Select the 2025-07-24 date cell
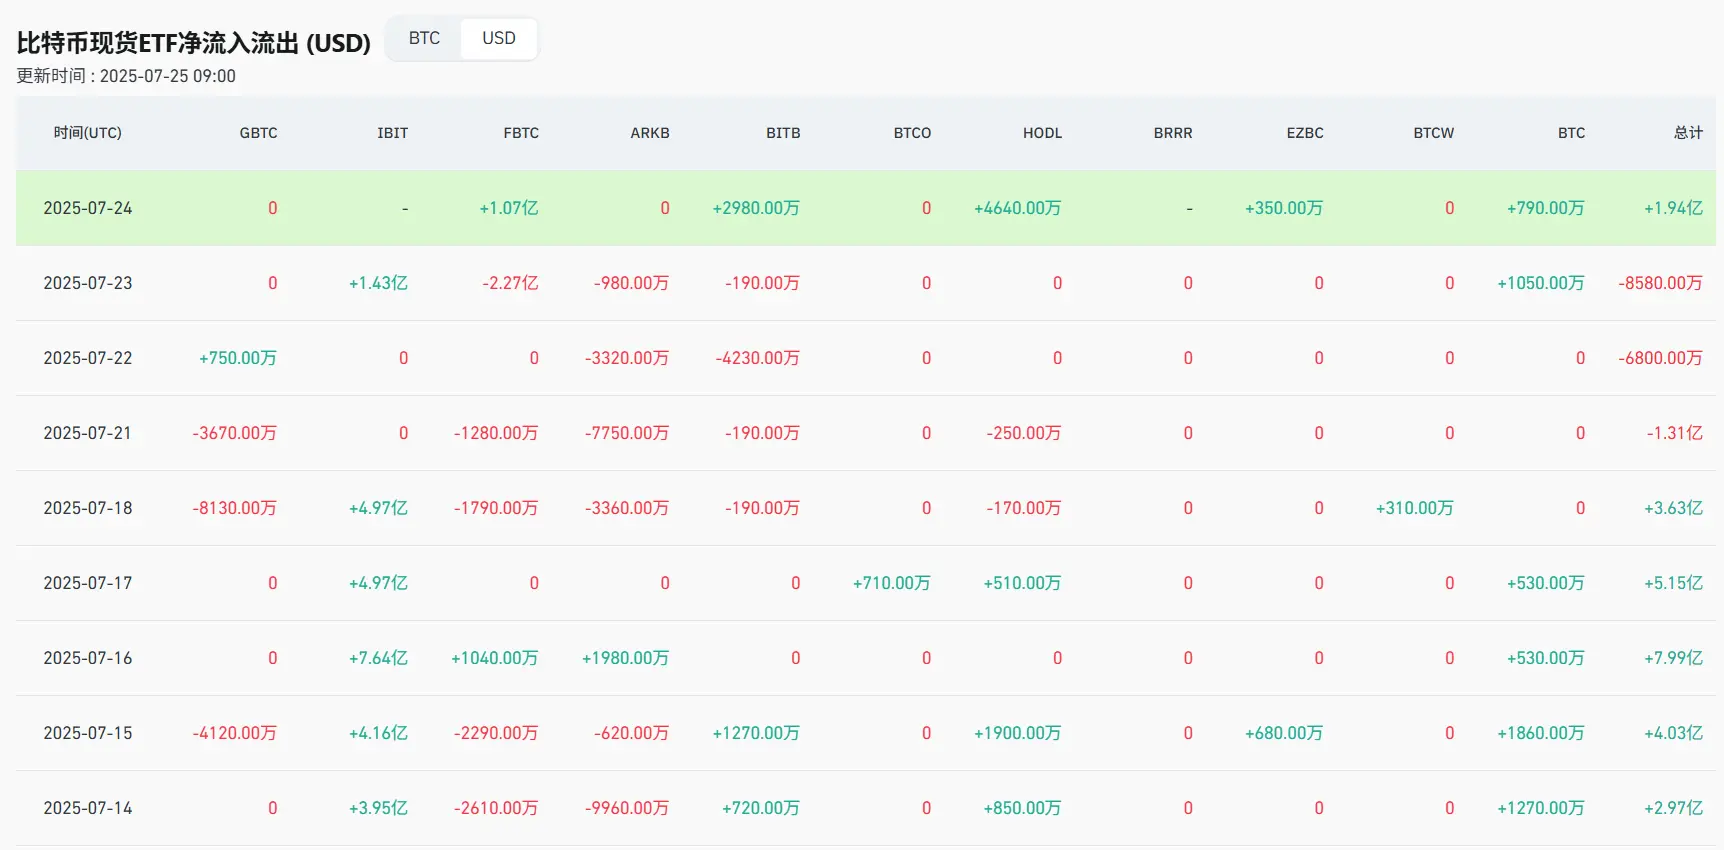This screenshot has width=1724, height=850. [88, 208]
